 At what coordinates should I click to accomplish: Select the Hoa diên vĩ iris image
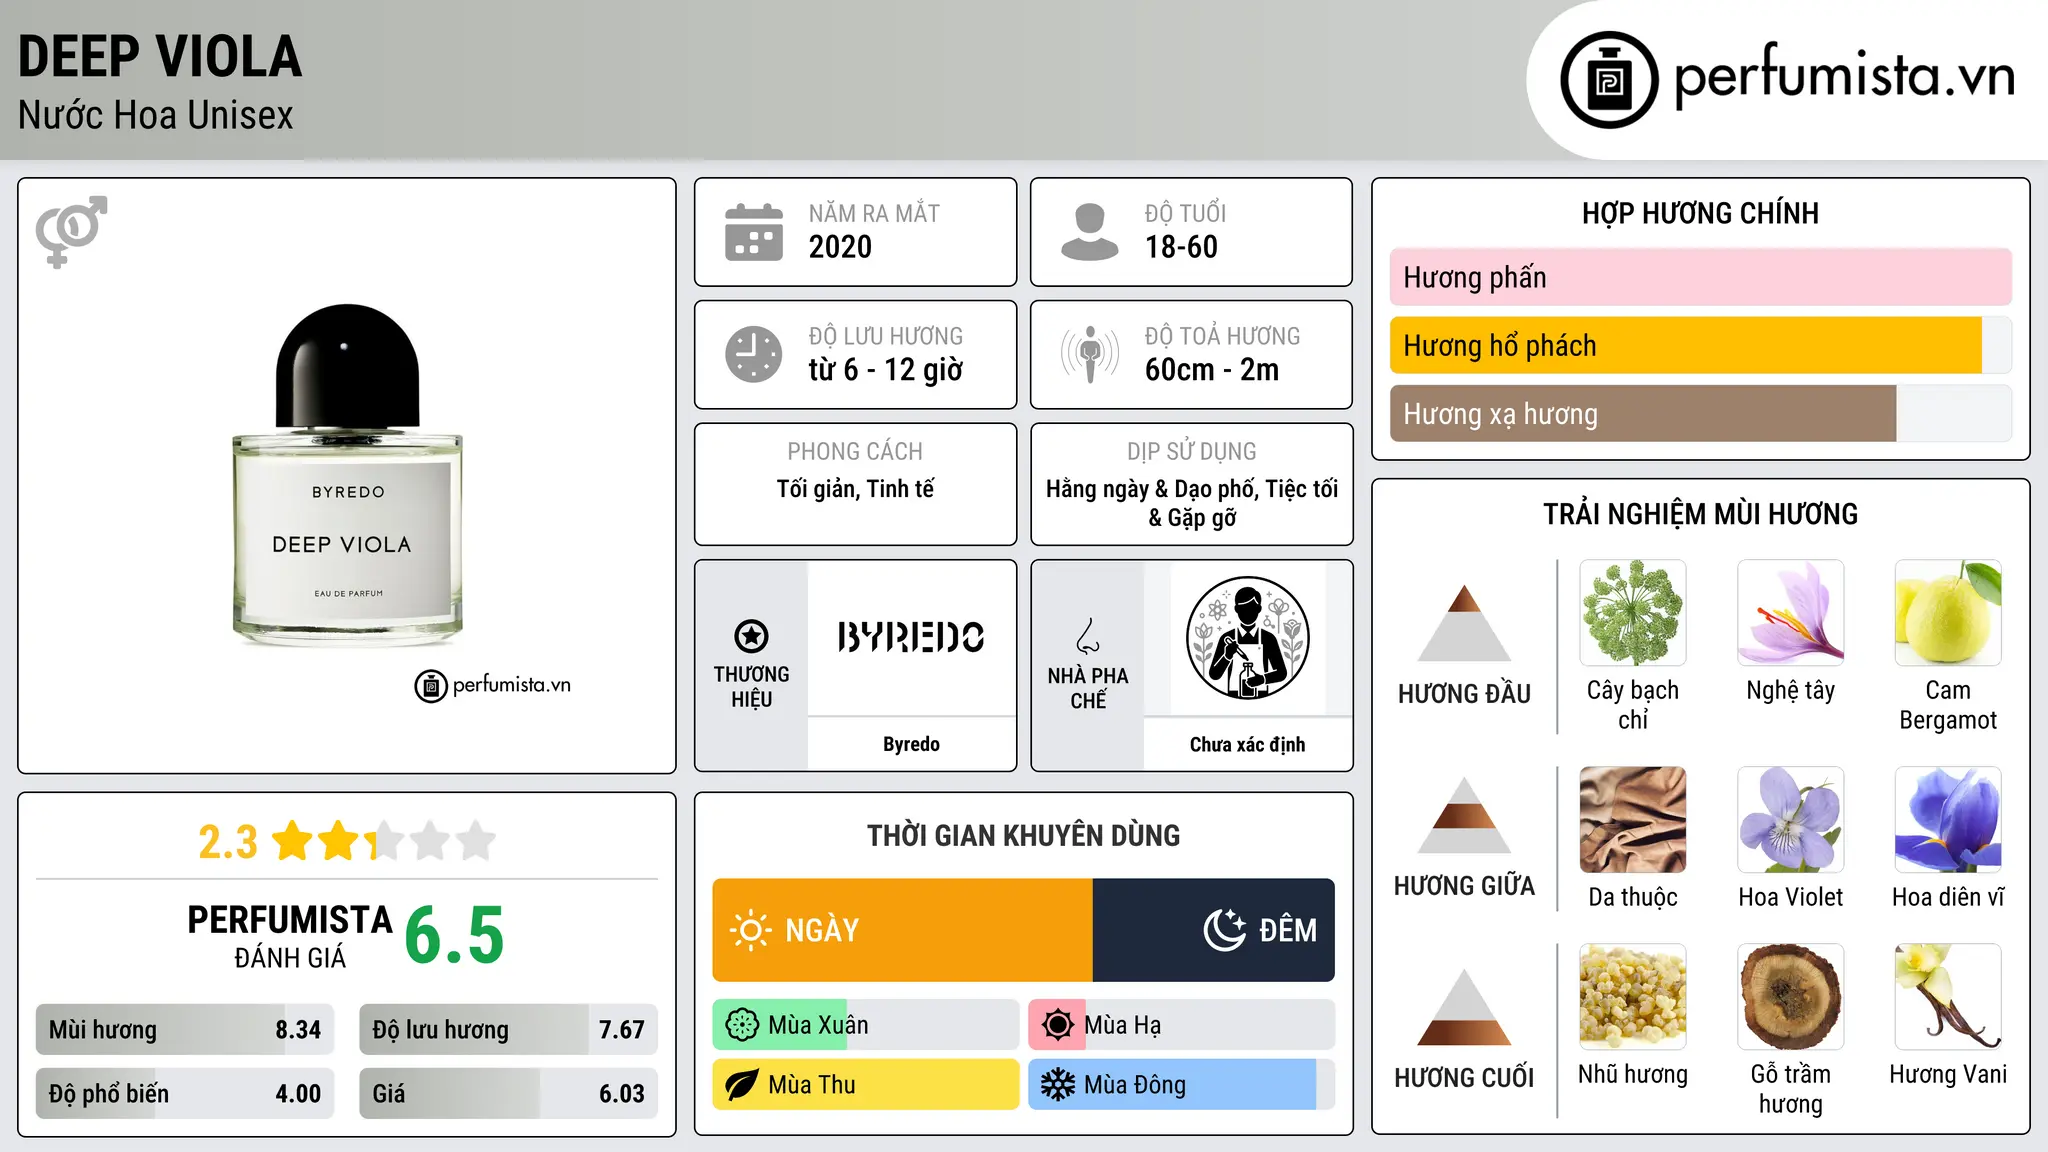point(1948,820)
